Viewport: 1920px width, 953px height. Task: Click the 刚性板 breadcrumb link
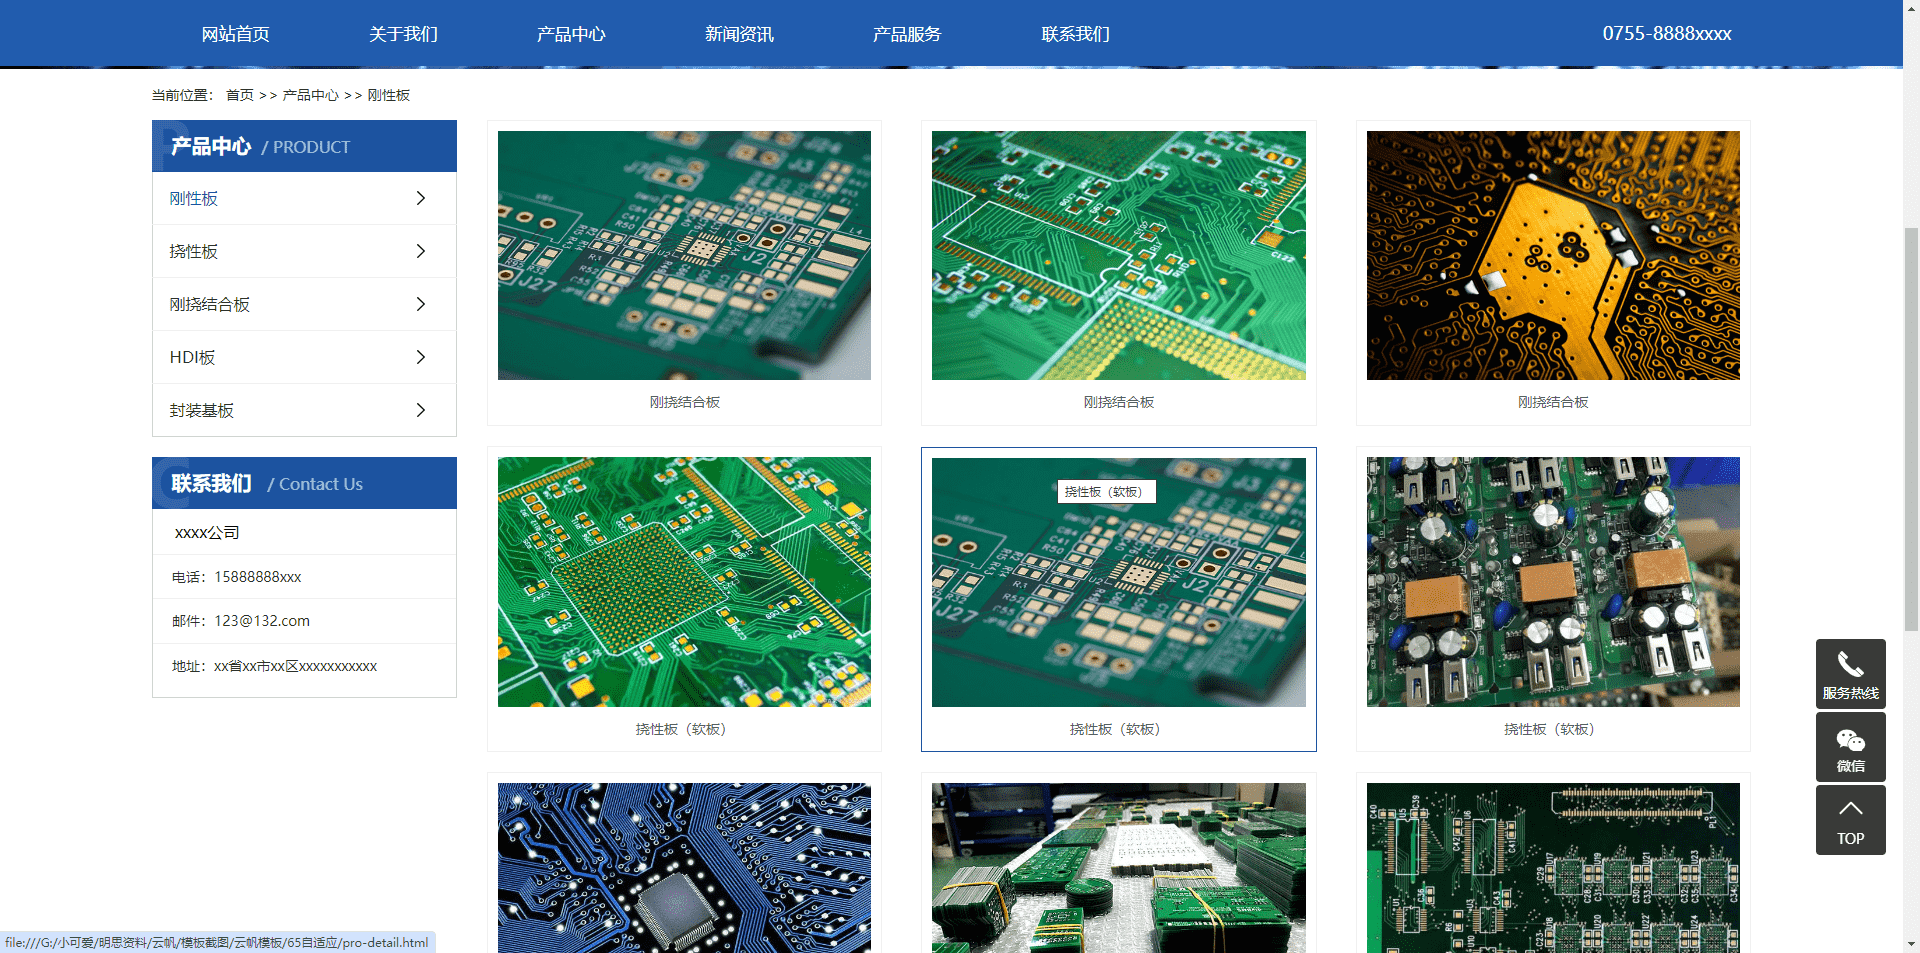(x=389, y=95)
